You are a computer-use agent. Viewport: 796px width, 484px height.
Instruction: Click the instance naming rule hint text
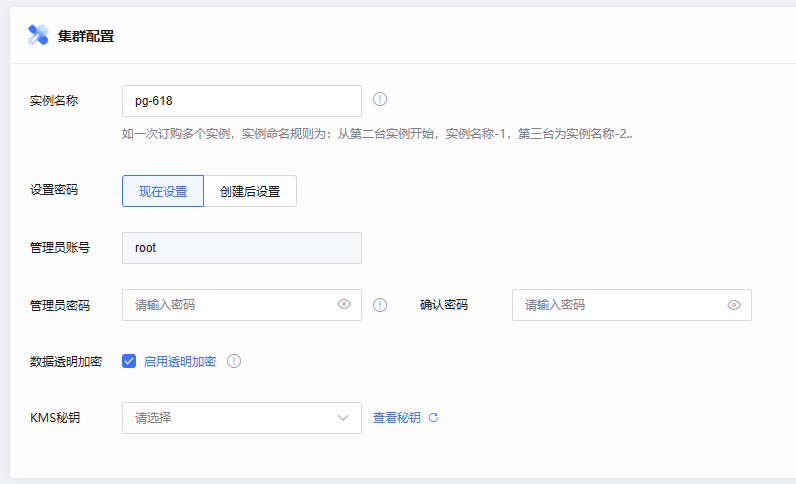tap(377, 133)
